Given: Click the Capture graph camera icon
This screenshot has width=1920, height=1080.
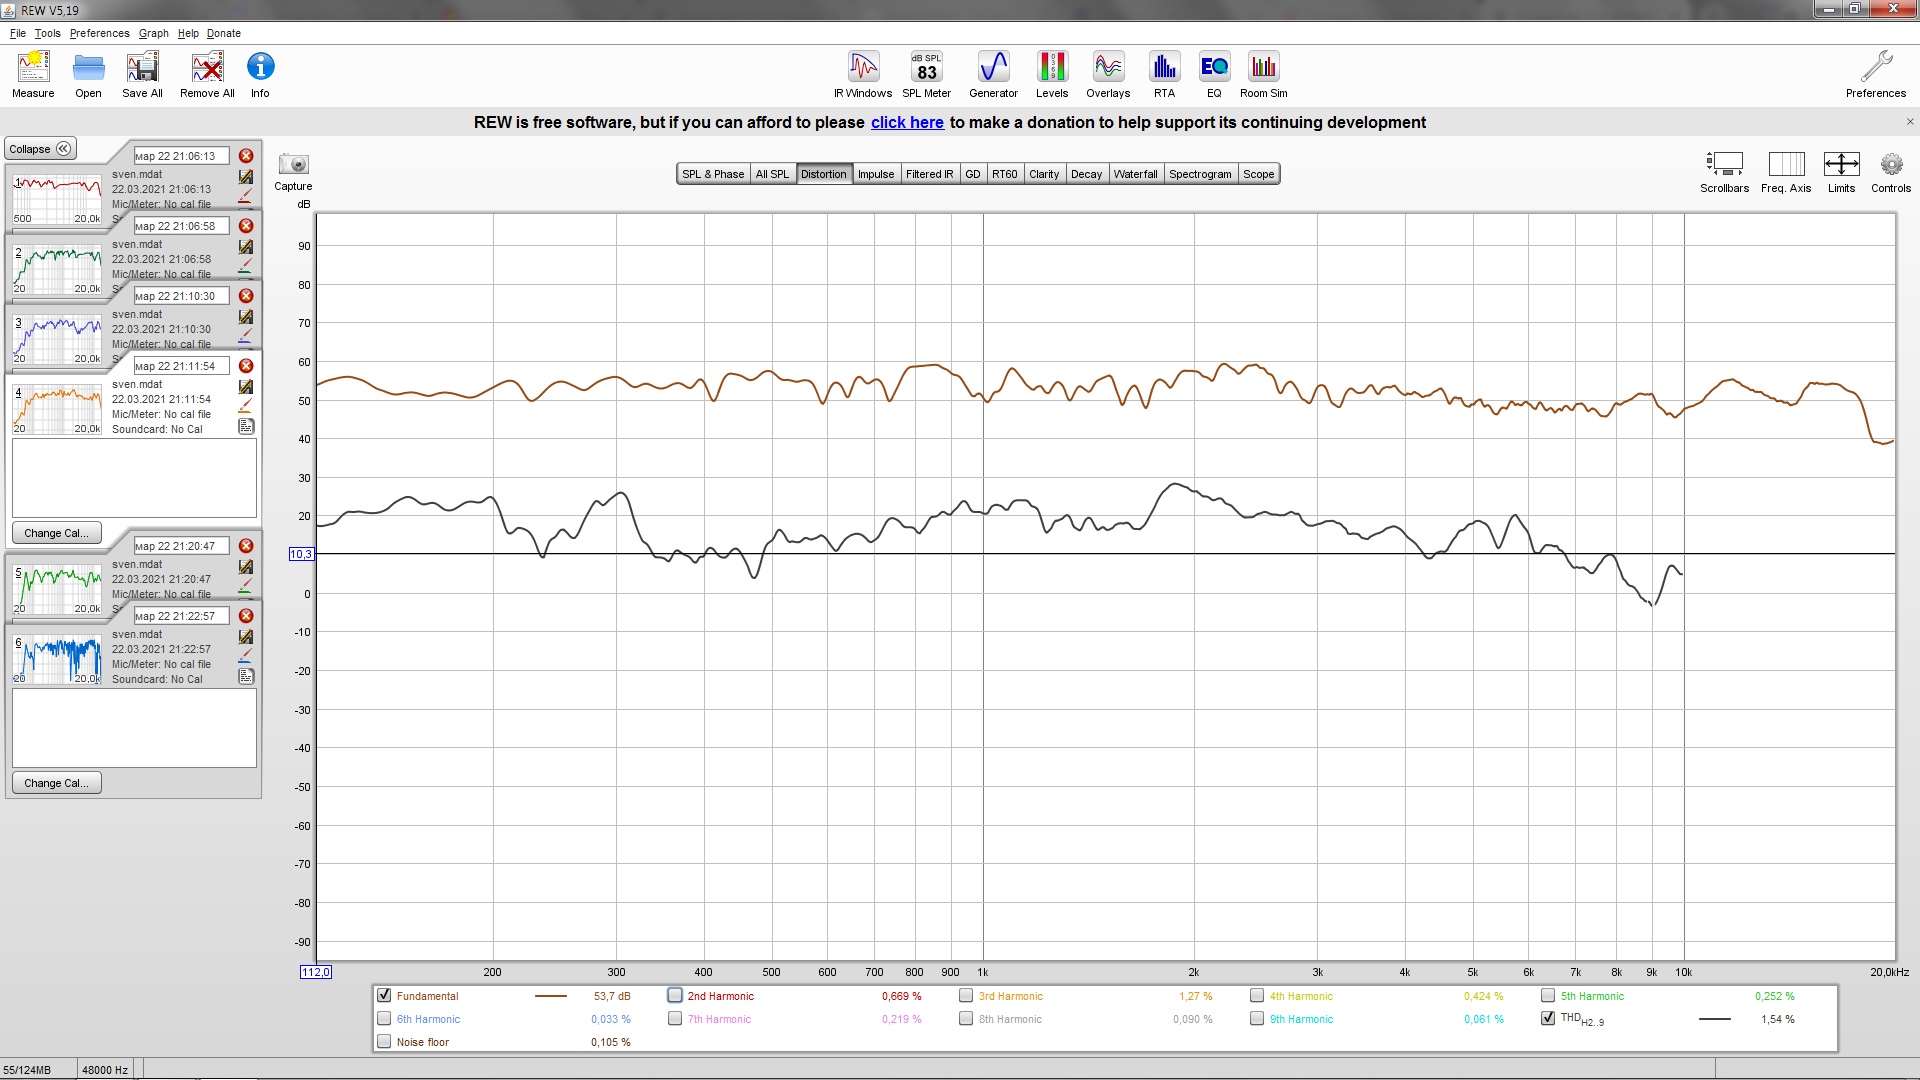Looking at the screenshot, I should (x=294, y=165).
